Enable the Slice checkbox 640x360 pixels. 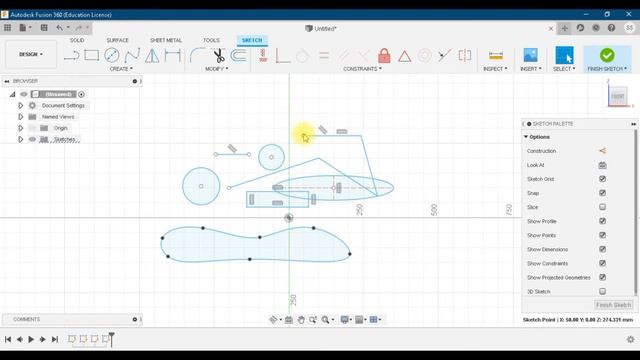[602, 207]
